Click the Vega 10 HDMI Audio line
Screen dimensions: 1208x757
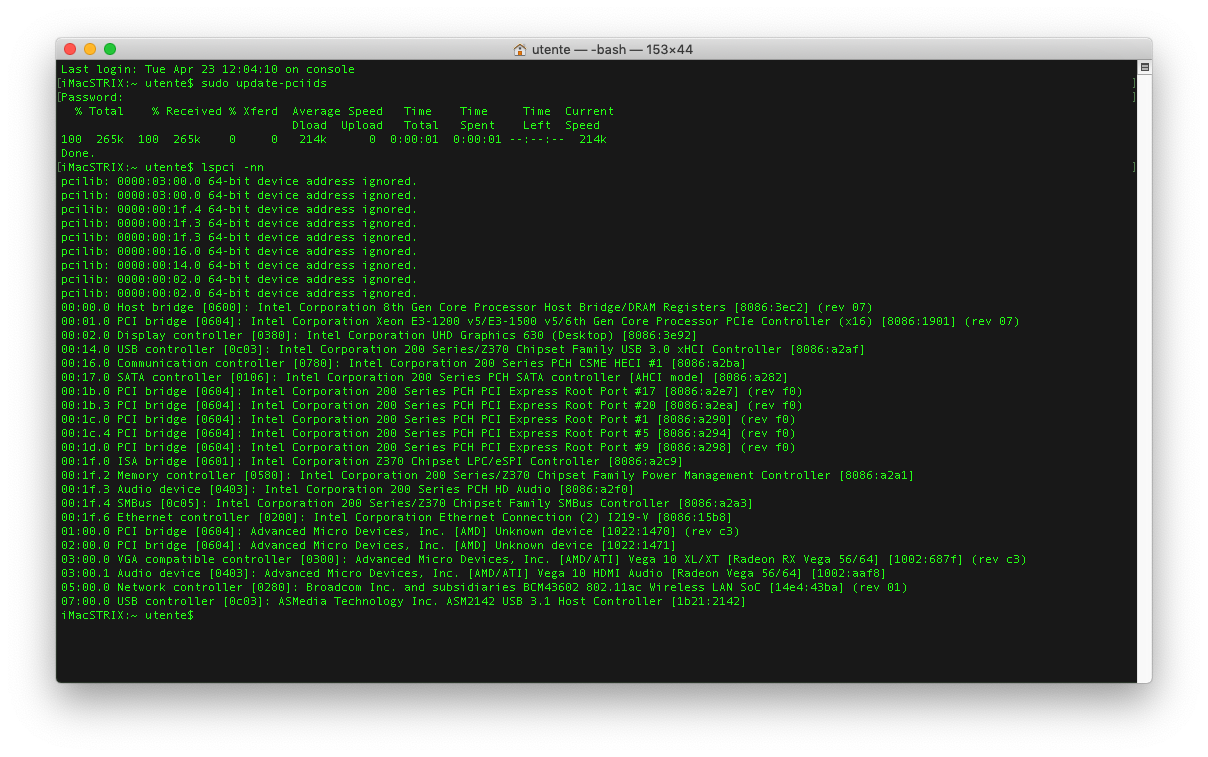[474, 573]
